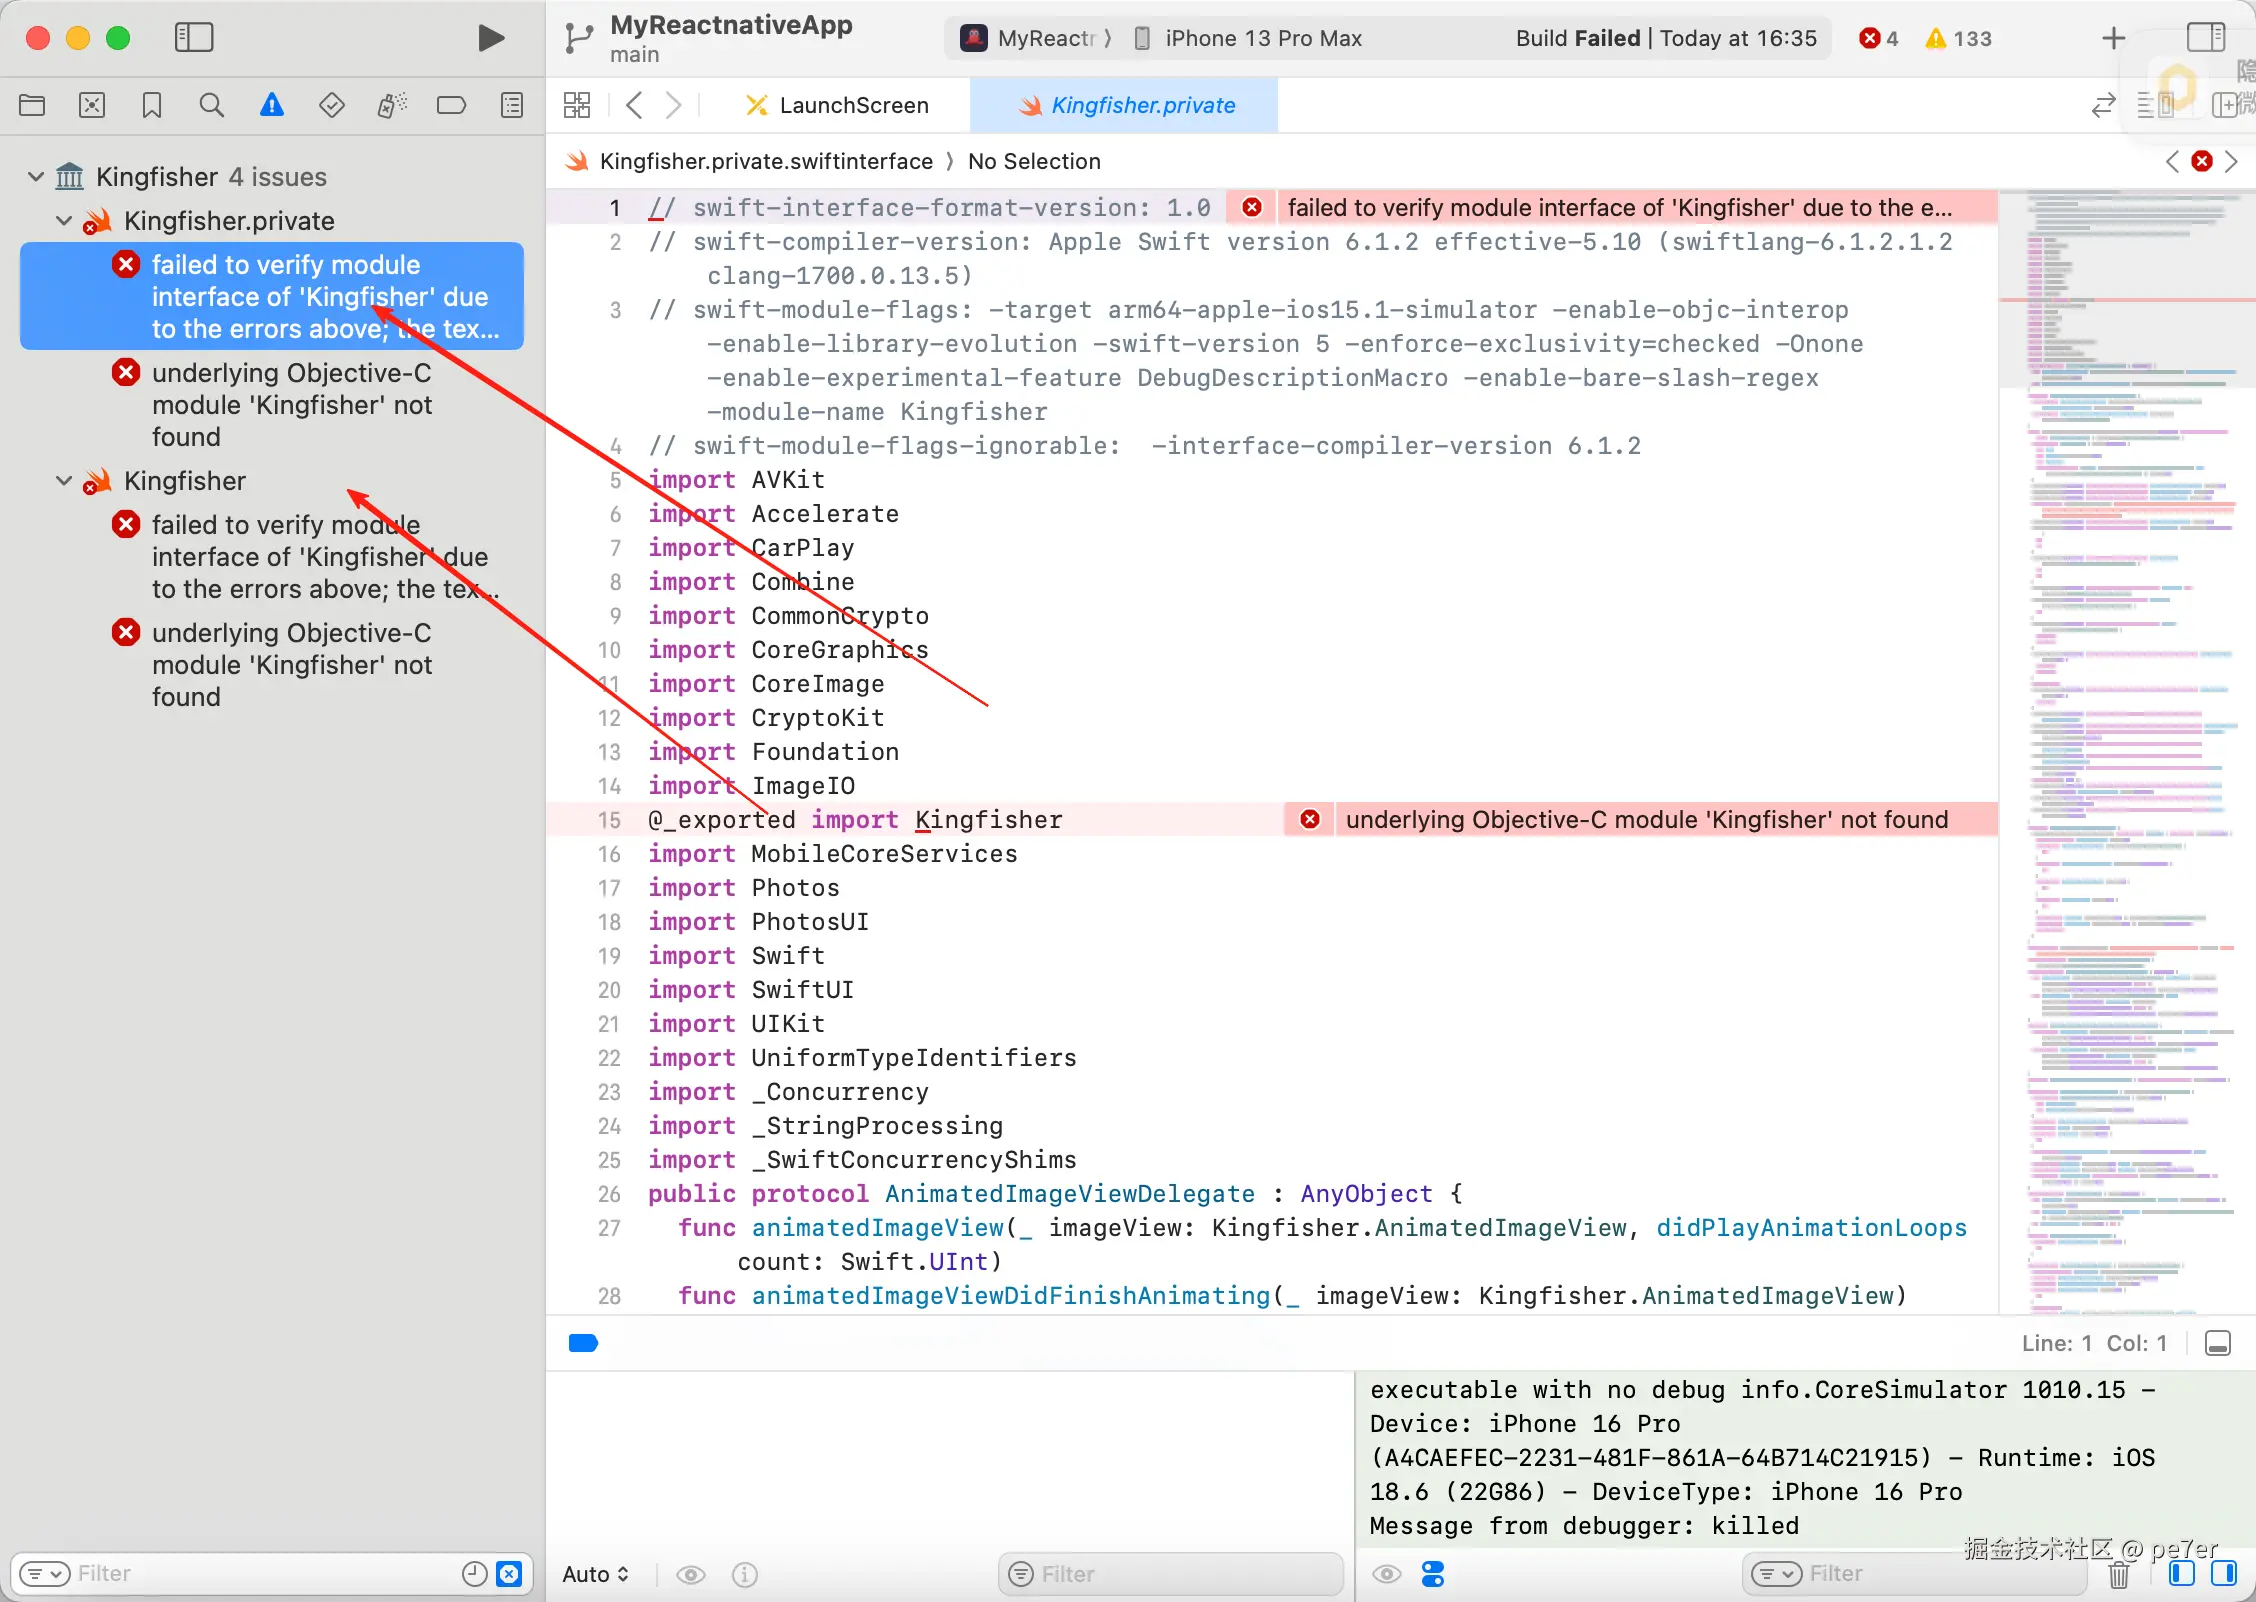Toggle the inspector panel at top right
Screen dimensions: 2256x1602
point(2205,38)
